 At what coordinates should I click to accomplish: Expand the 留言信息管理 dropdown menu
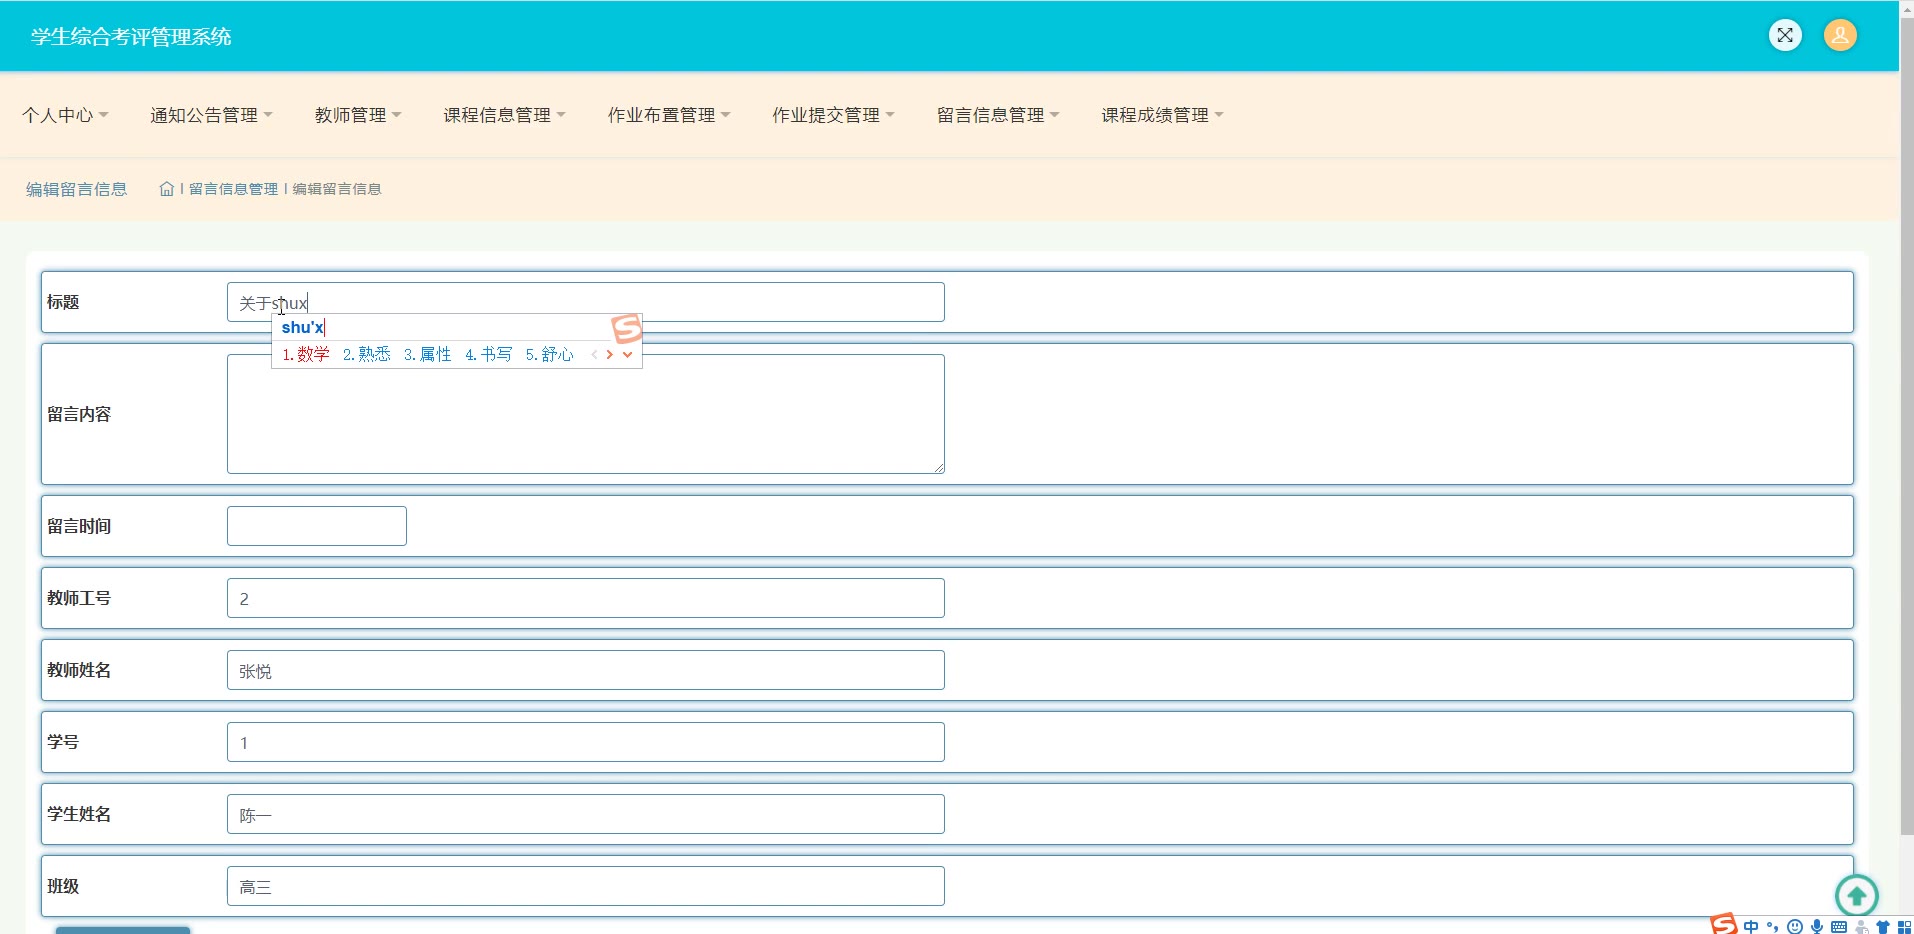998,115
